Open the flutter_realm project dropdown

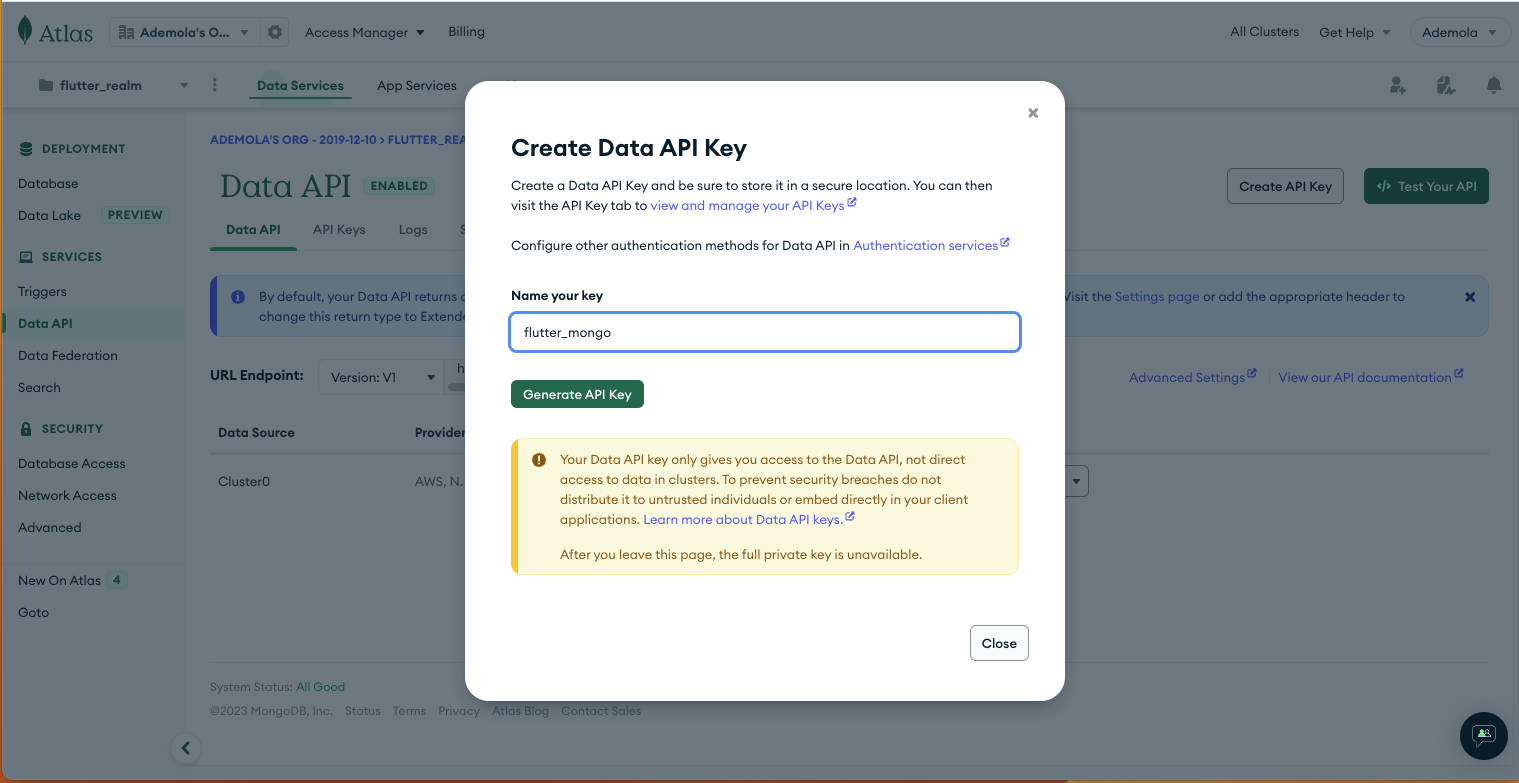pyautogui.click(x=113, y=85)
